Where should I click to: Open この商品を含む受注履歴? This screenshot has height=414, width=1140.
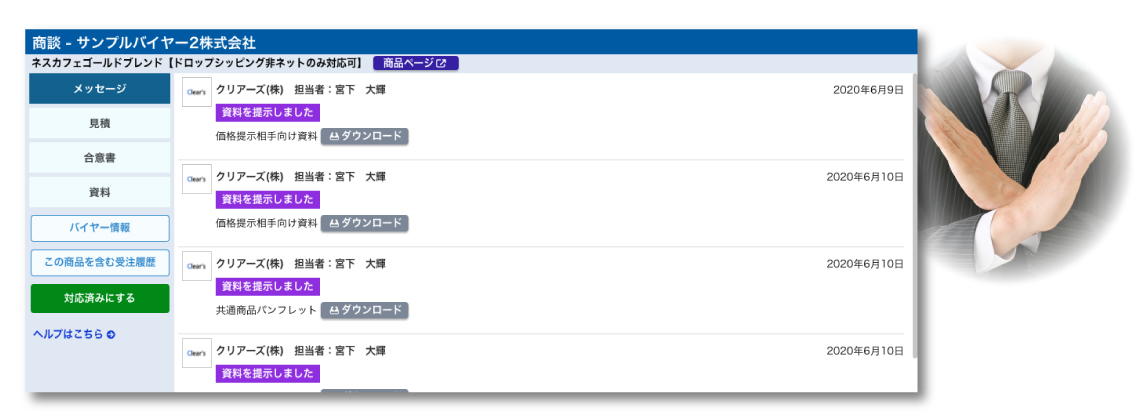click(100, 262)
